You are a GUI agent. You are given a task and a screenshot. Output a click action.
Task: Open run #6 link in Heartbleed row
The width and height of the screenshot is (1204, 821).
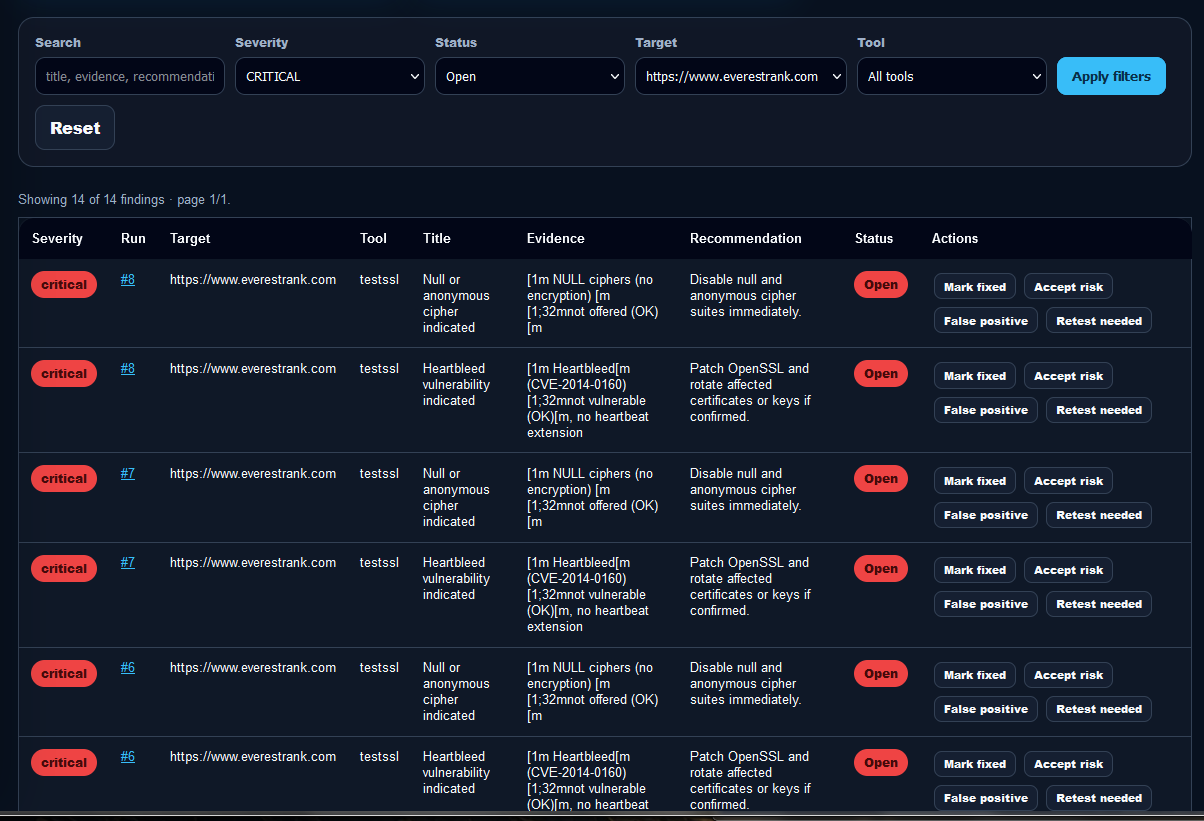point(128,757)
